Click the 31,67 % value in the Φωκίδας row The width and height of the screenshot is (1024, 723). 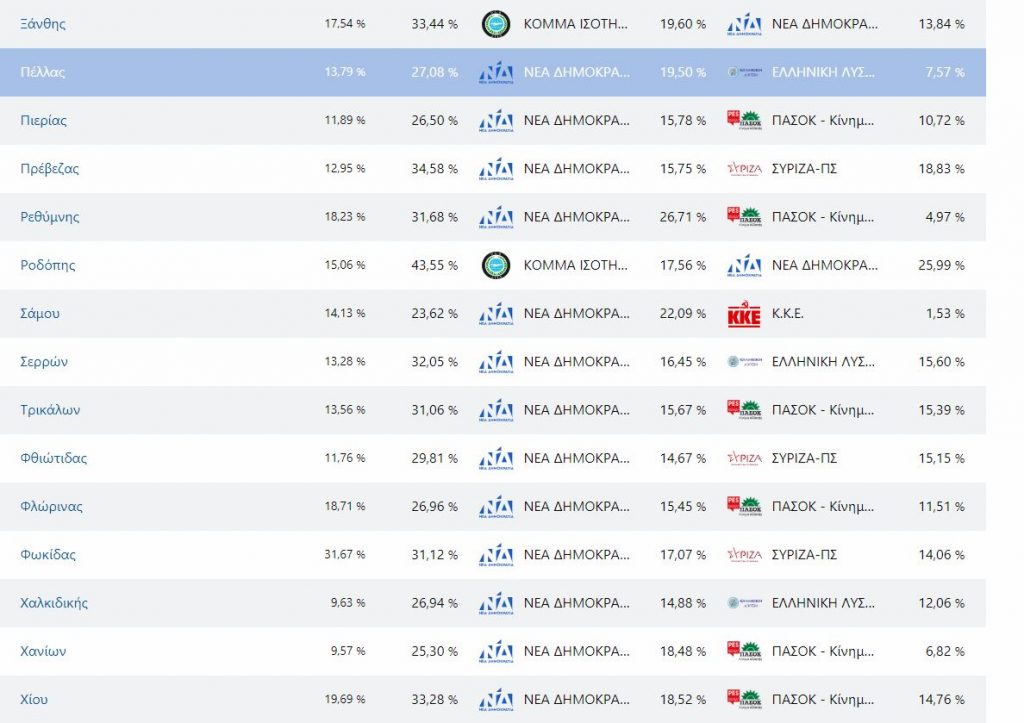[345, 555]
